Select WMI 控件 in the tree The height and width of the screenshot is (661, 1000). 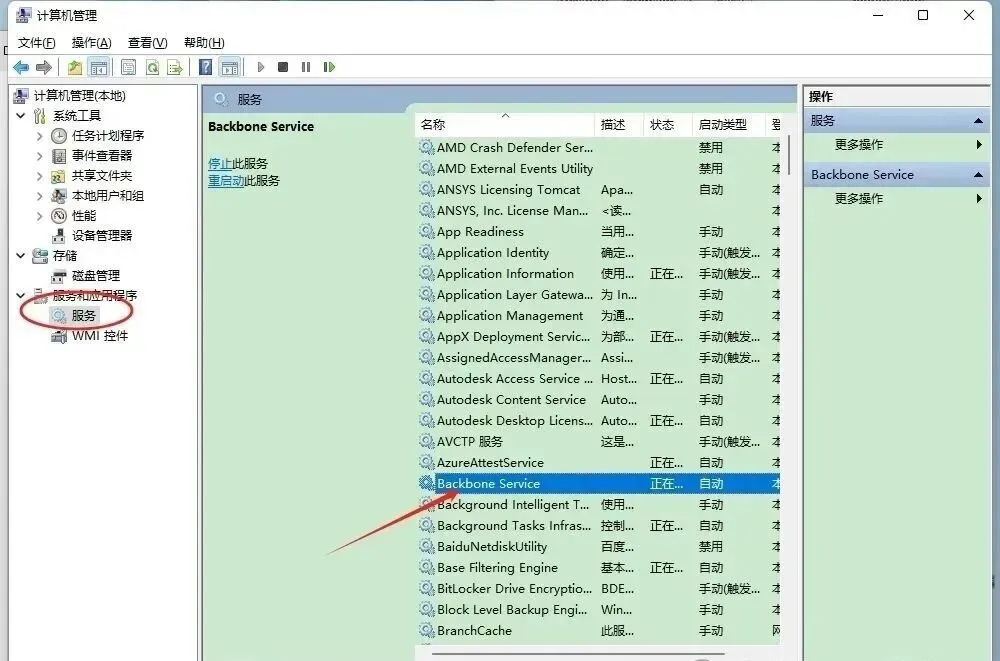100,336
